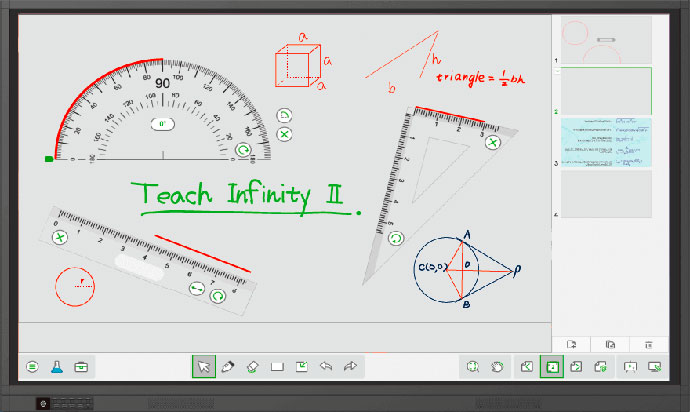Add new page in thumbnail panel
This screenshot has width=690, height=412.
click(x=572, y=345)
